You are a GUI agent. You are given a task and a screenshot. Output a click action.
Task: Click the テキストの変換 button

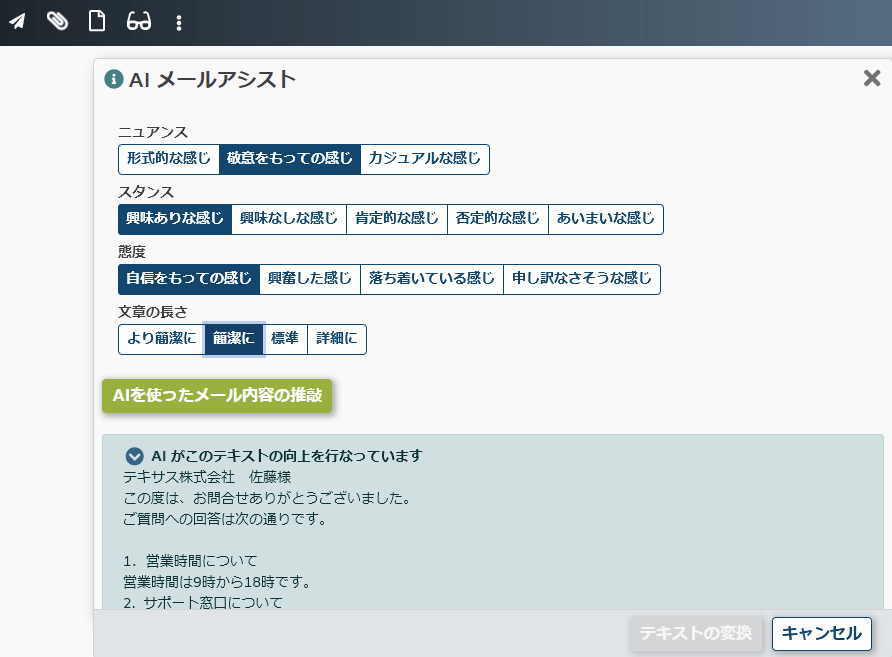pos(695,633)
